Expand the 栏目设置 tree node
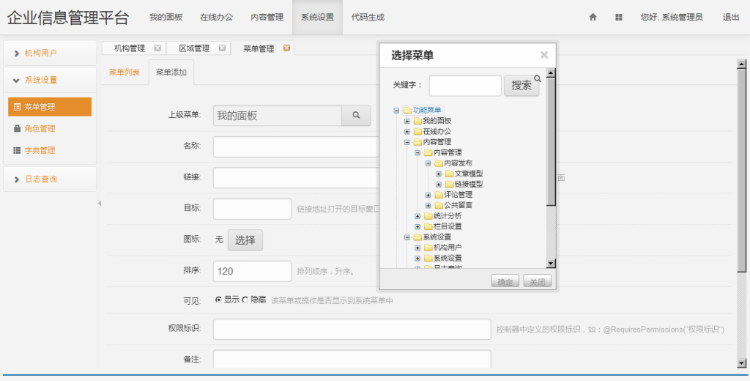Viewport: 750px width, 381px height. (x=418, y=227)
